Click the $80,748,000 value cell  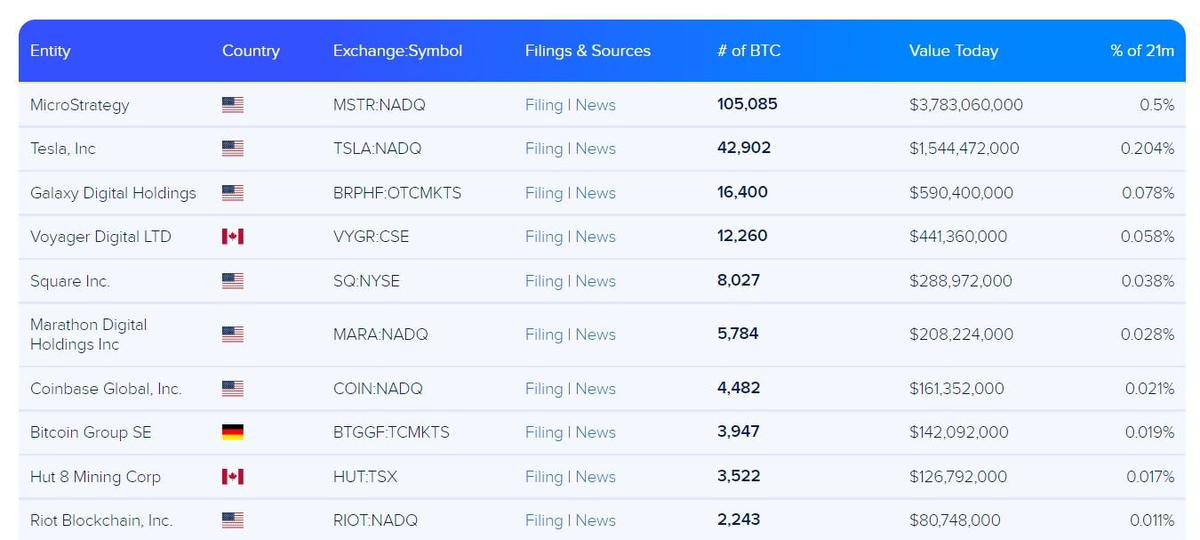pos(955,520)
